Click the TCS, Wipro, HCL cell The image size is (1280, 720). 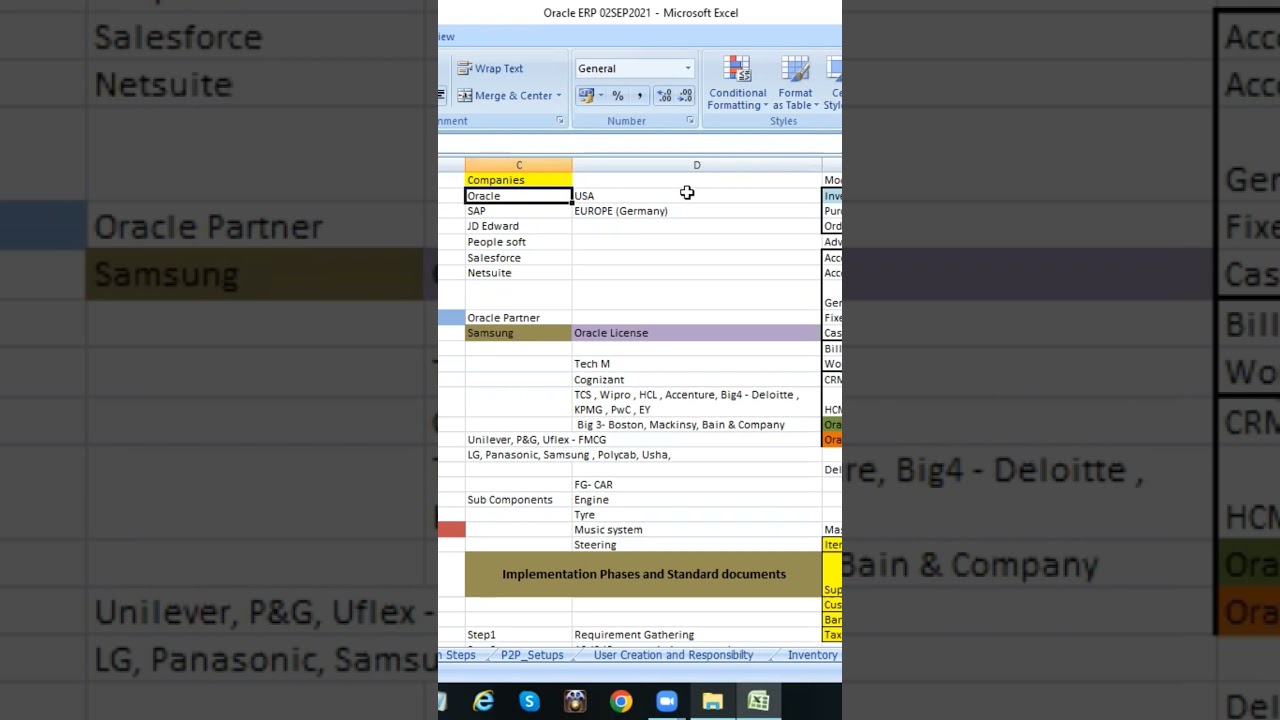point(697,402)
